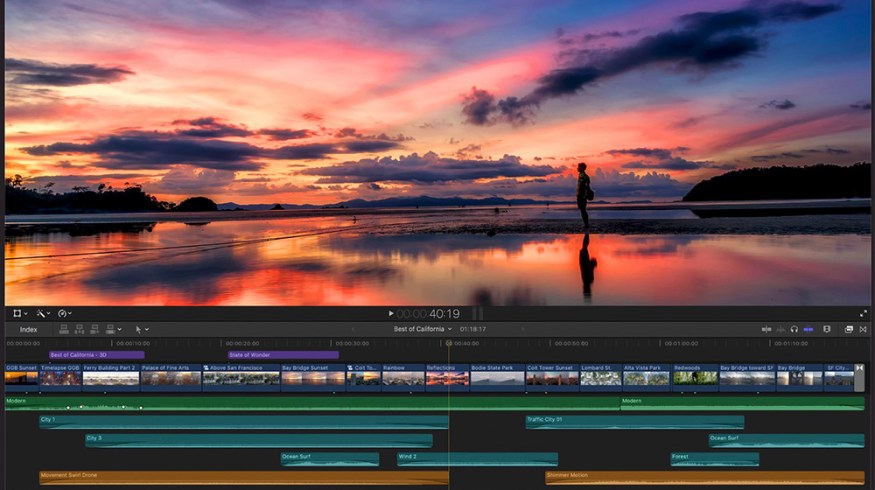
Task: Open the Best of California project menu
Action: tap(423, 328)
